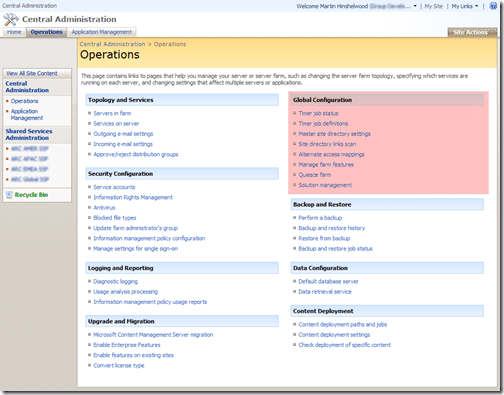Viewport: 504px width, 395px height.
Task: Click Check deployment of specific content
Action: 344,345
